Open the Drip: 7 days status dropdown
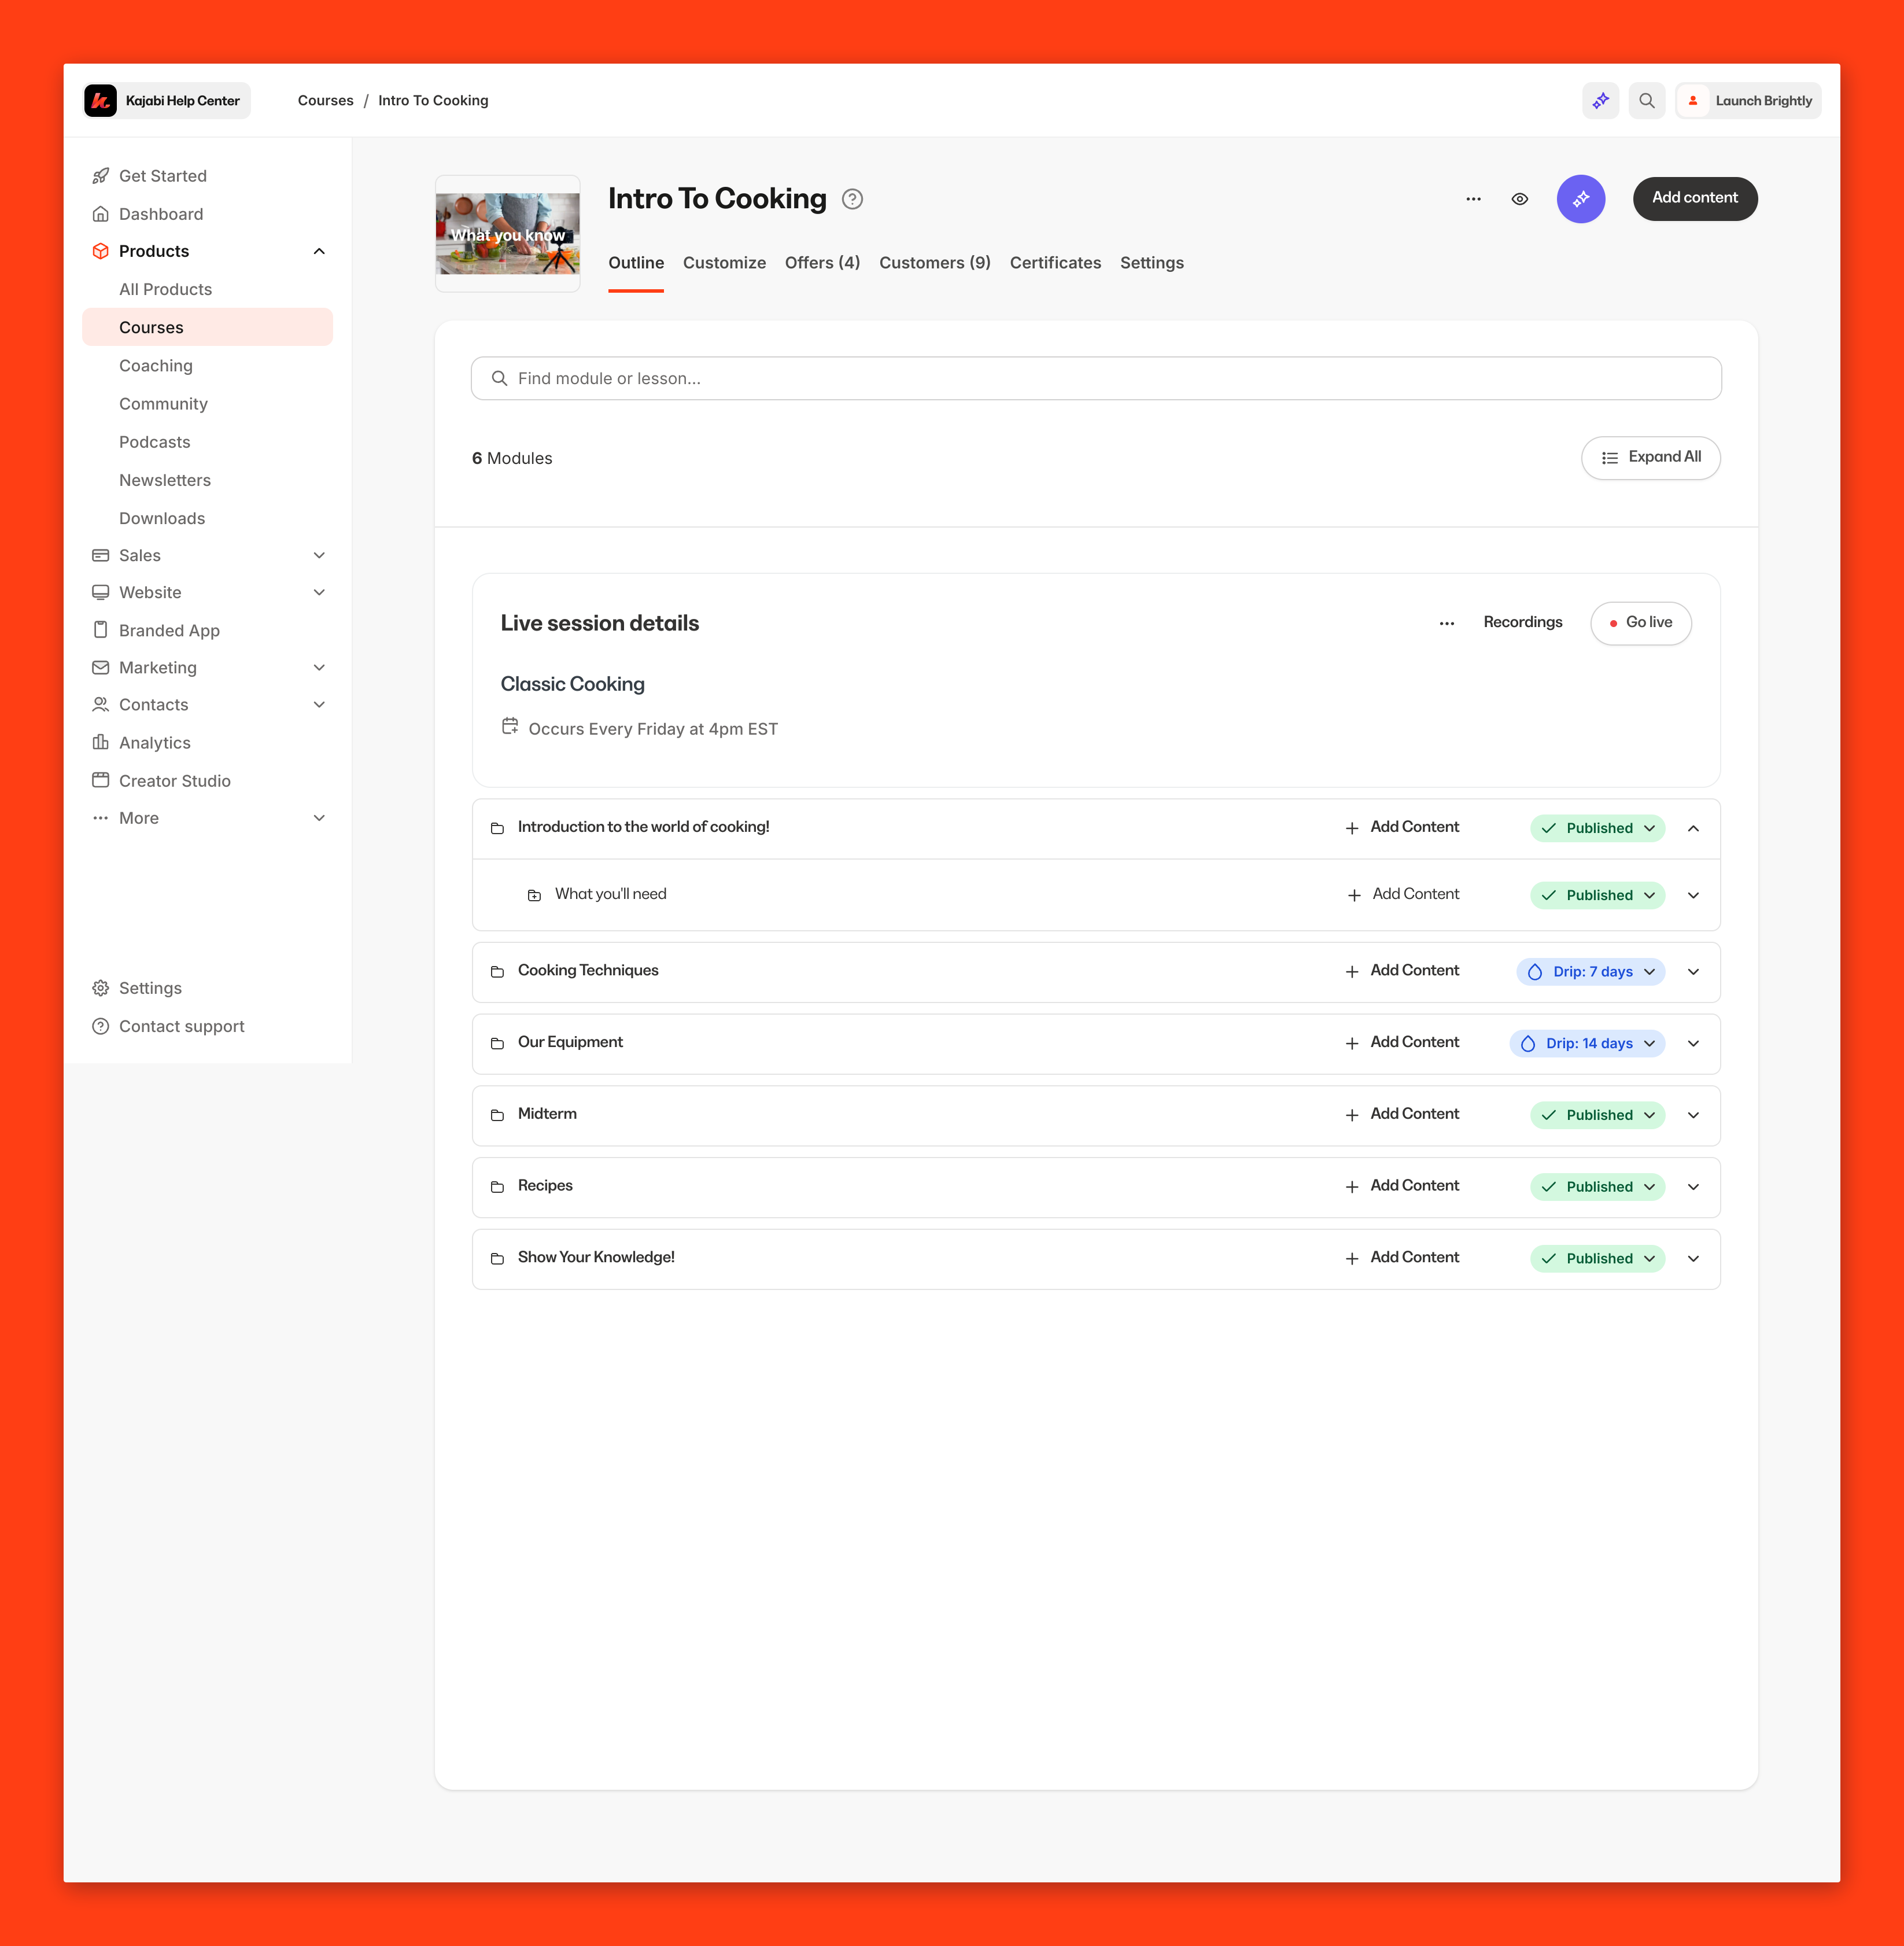The image size is (1904, 1946). tap(1590, 972)
